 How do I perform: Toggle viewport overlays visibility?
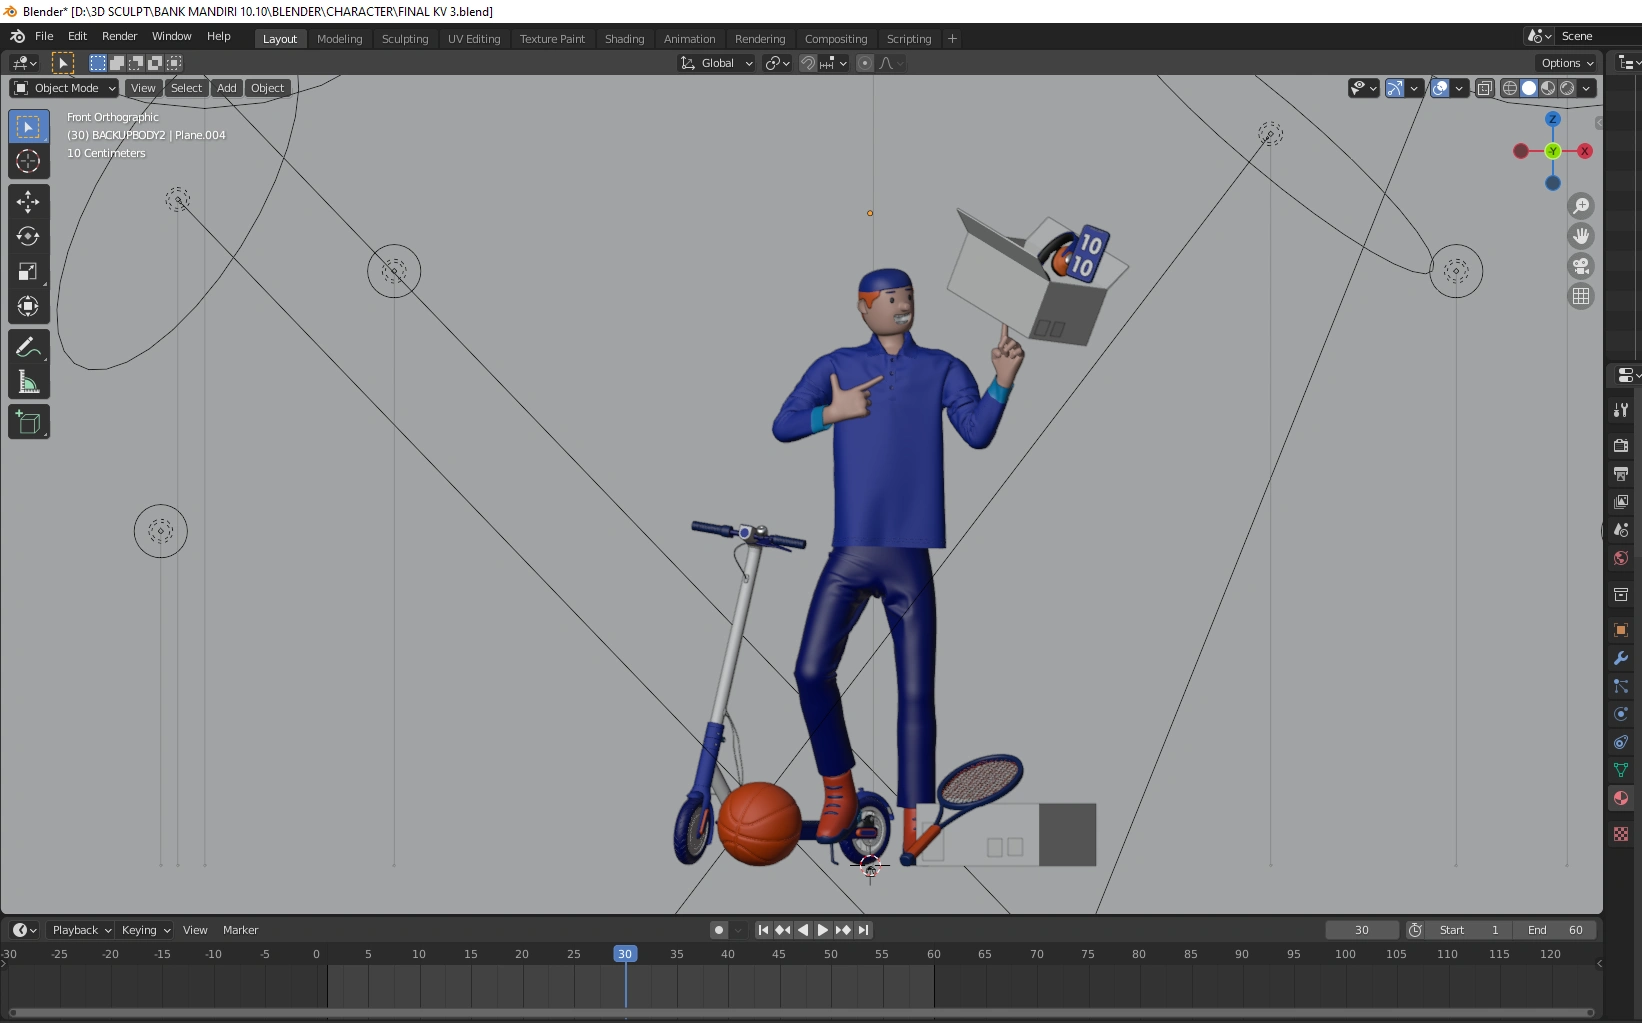tap(1440, 88)
